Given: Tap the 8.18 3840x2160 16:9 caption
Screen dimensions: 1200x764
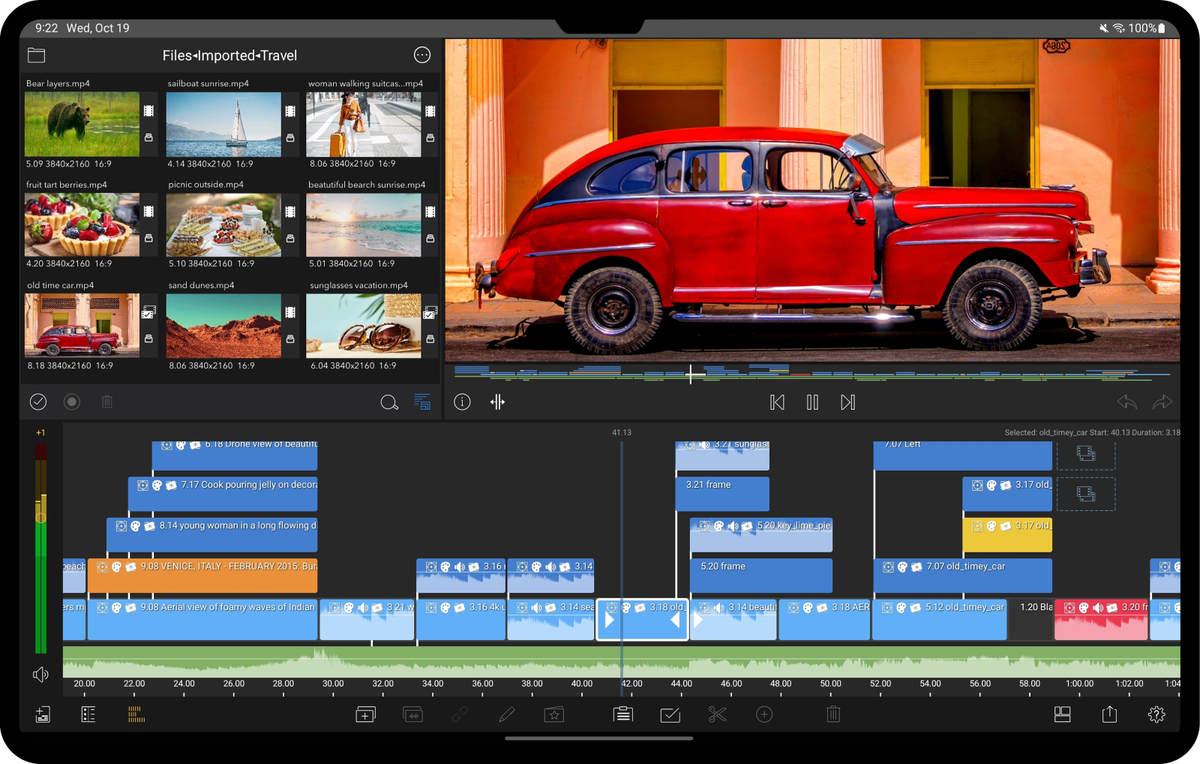Looking at the screenshot, I should [69, 367].
